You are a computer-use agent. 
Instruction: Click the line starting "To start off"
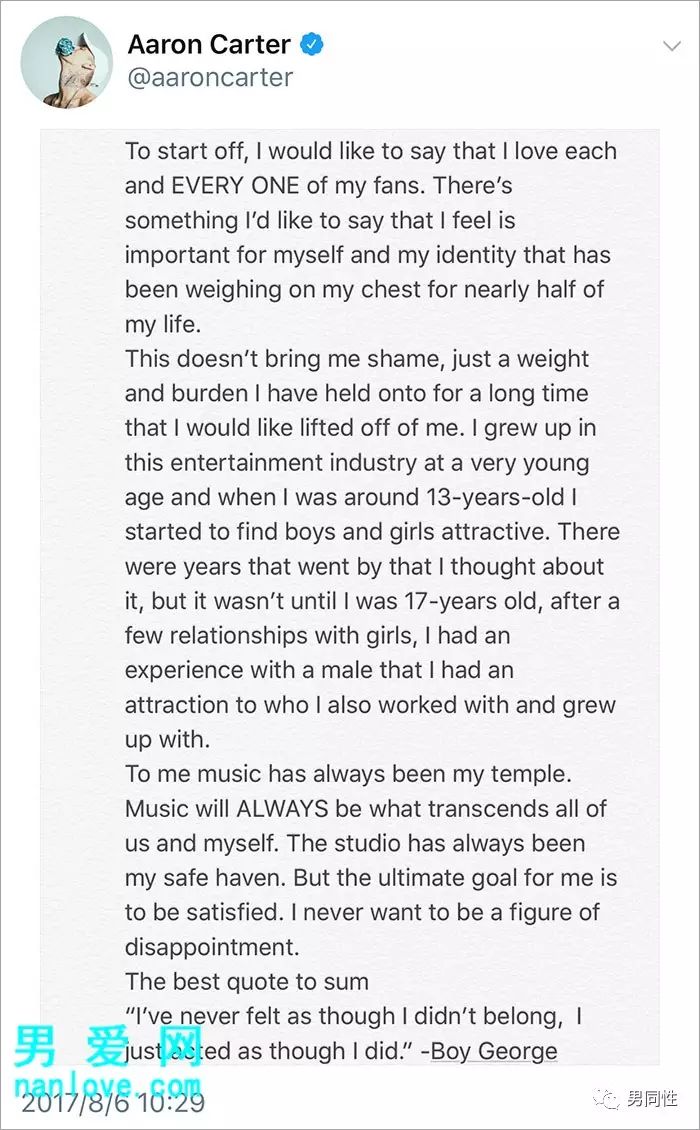(371, 151)
